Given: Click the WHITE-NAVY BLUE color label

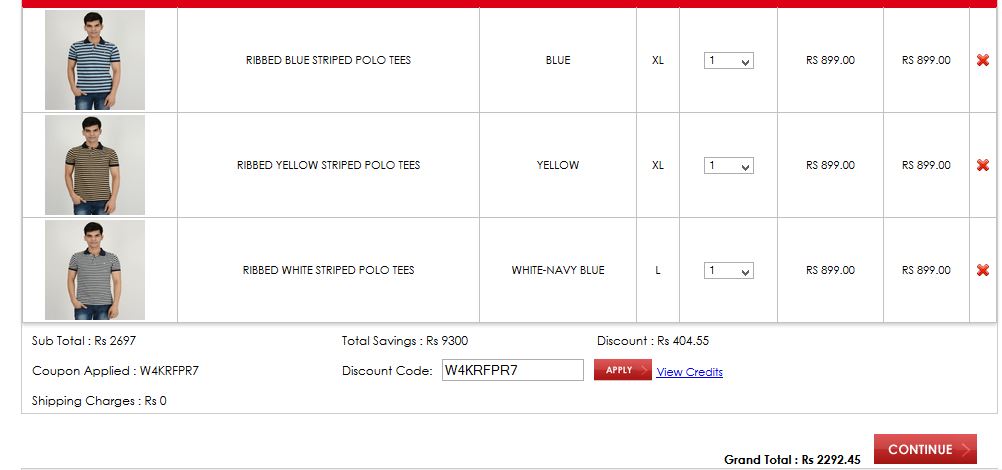Looking at the screenshot, I should click(x=558, y=270).
